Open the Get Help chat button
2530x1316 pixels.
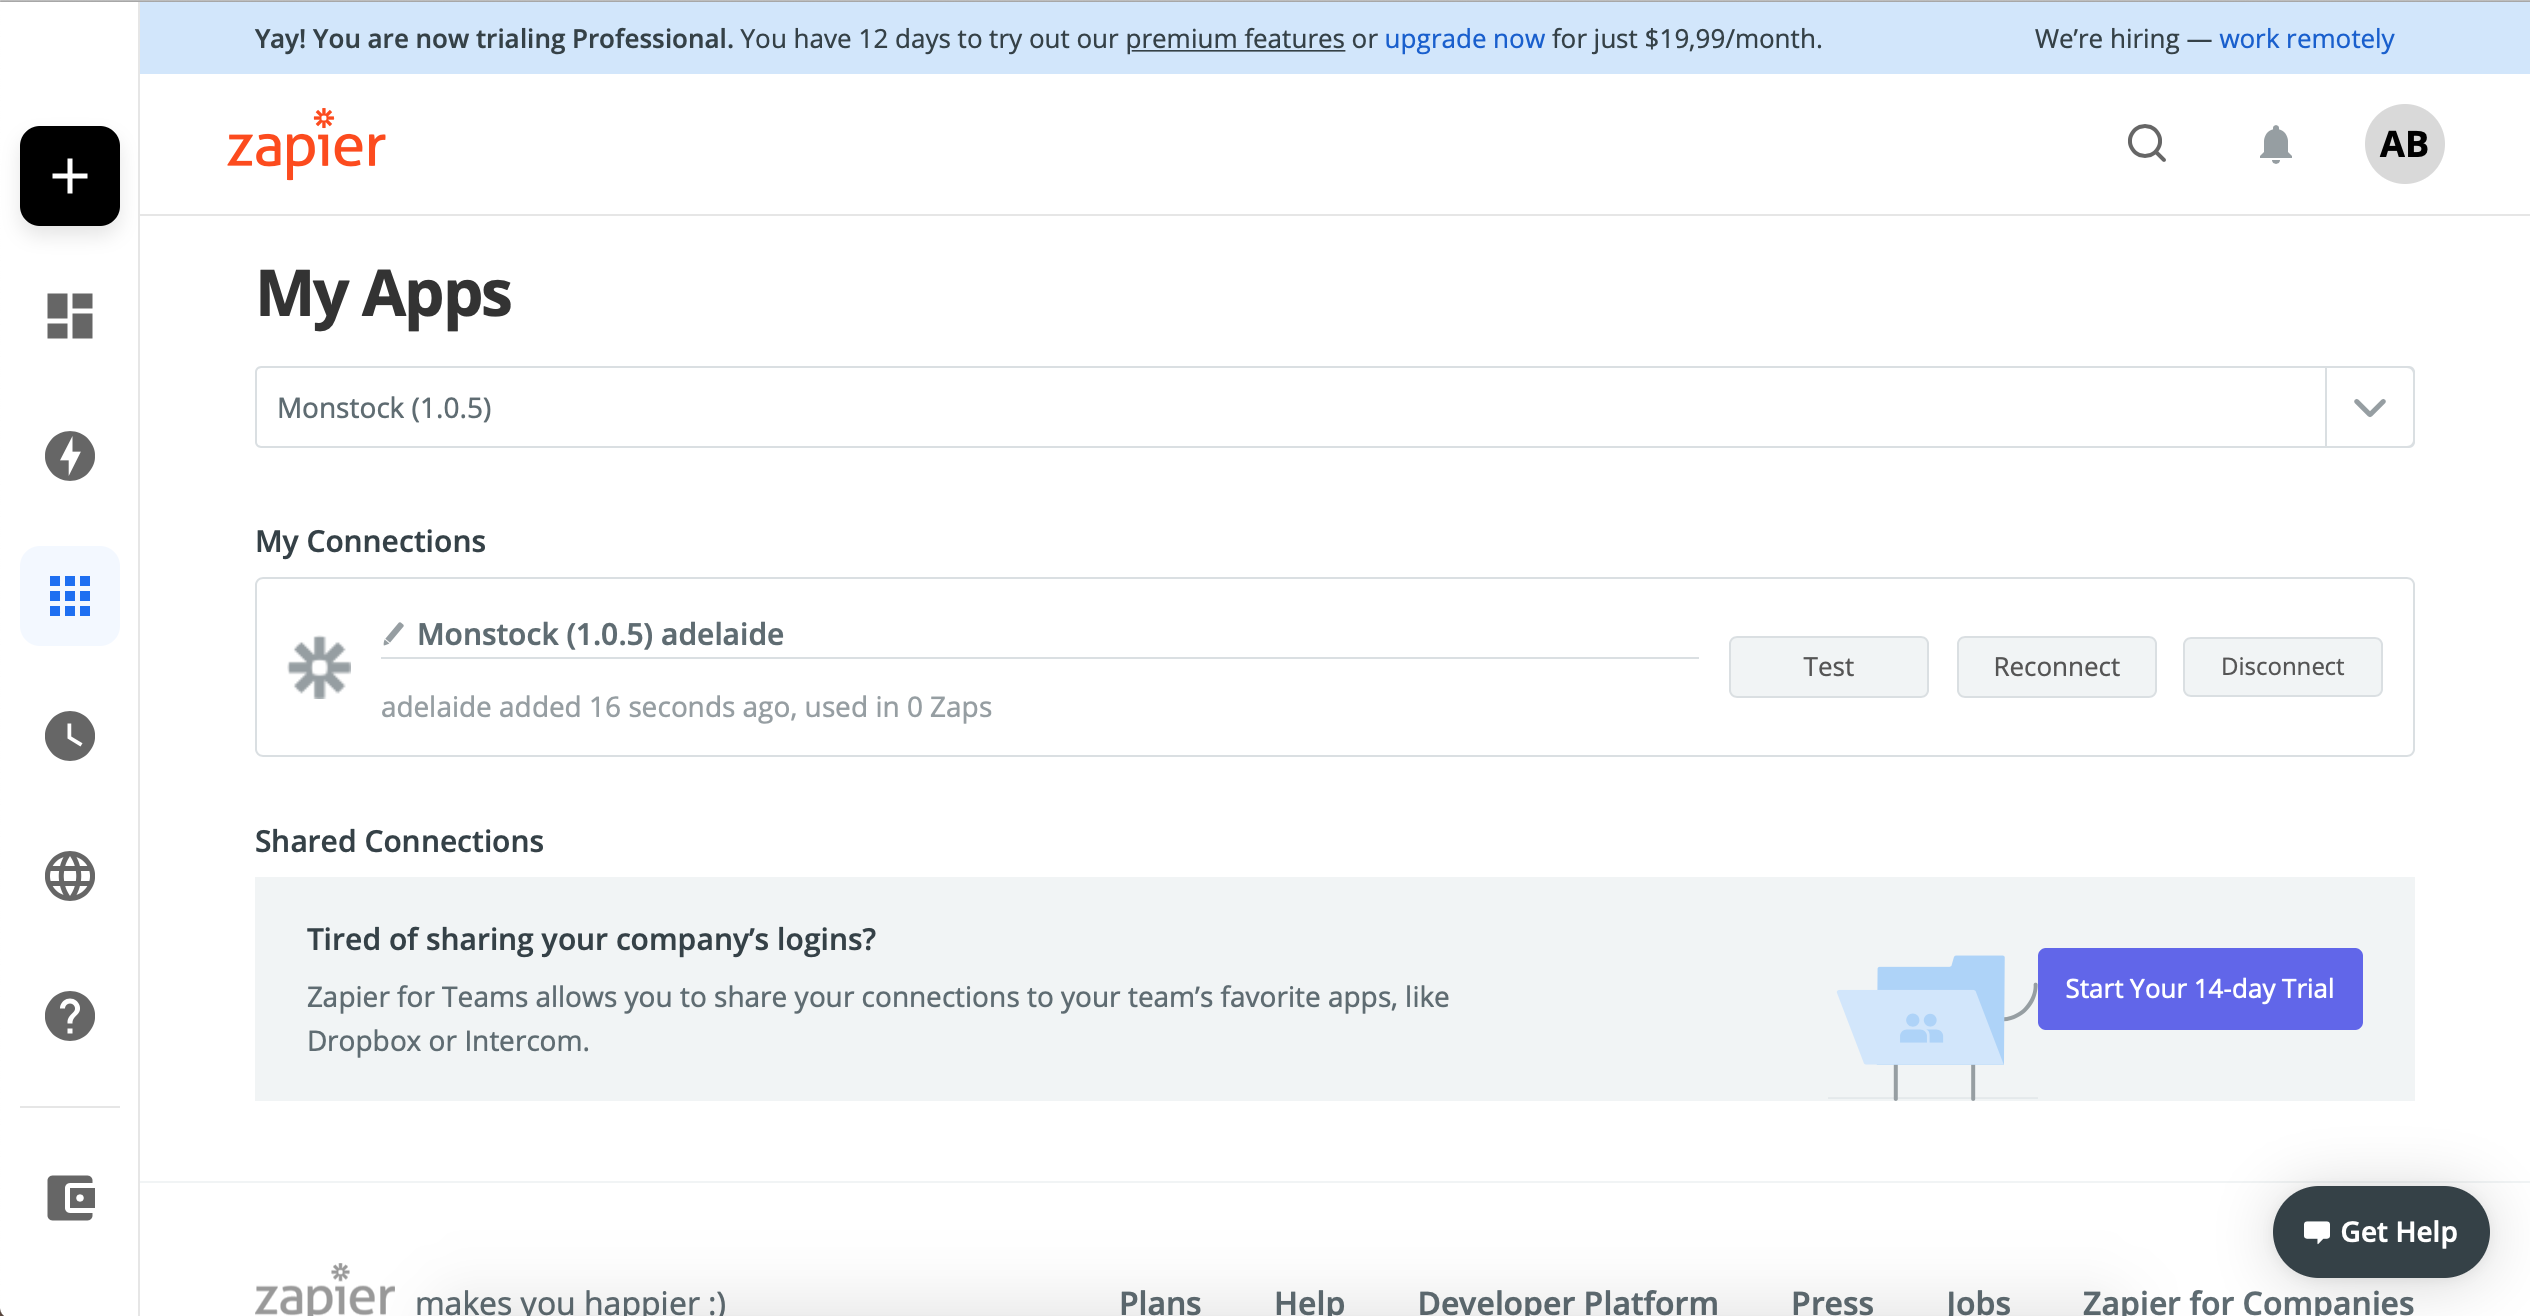[x=2380, y=1232]
